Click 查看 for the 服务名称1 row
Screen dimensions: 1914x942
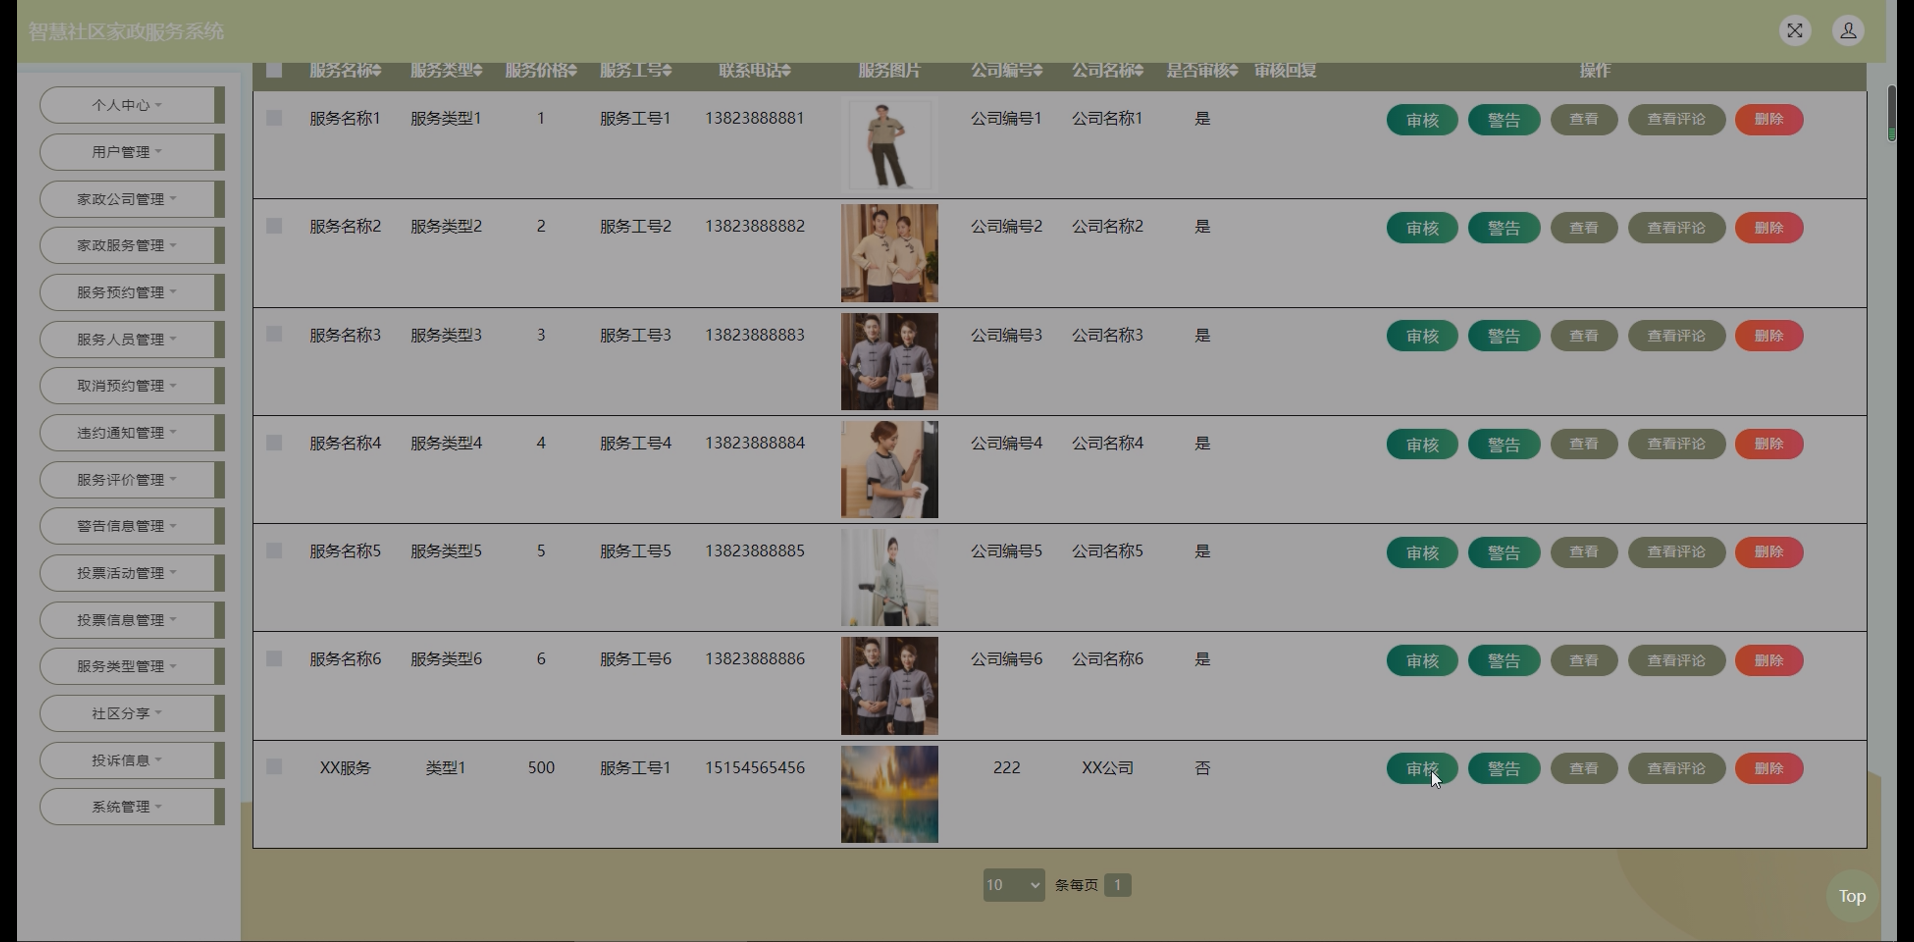click(x=1584, y=120)
